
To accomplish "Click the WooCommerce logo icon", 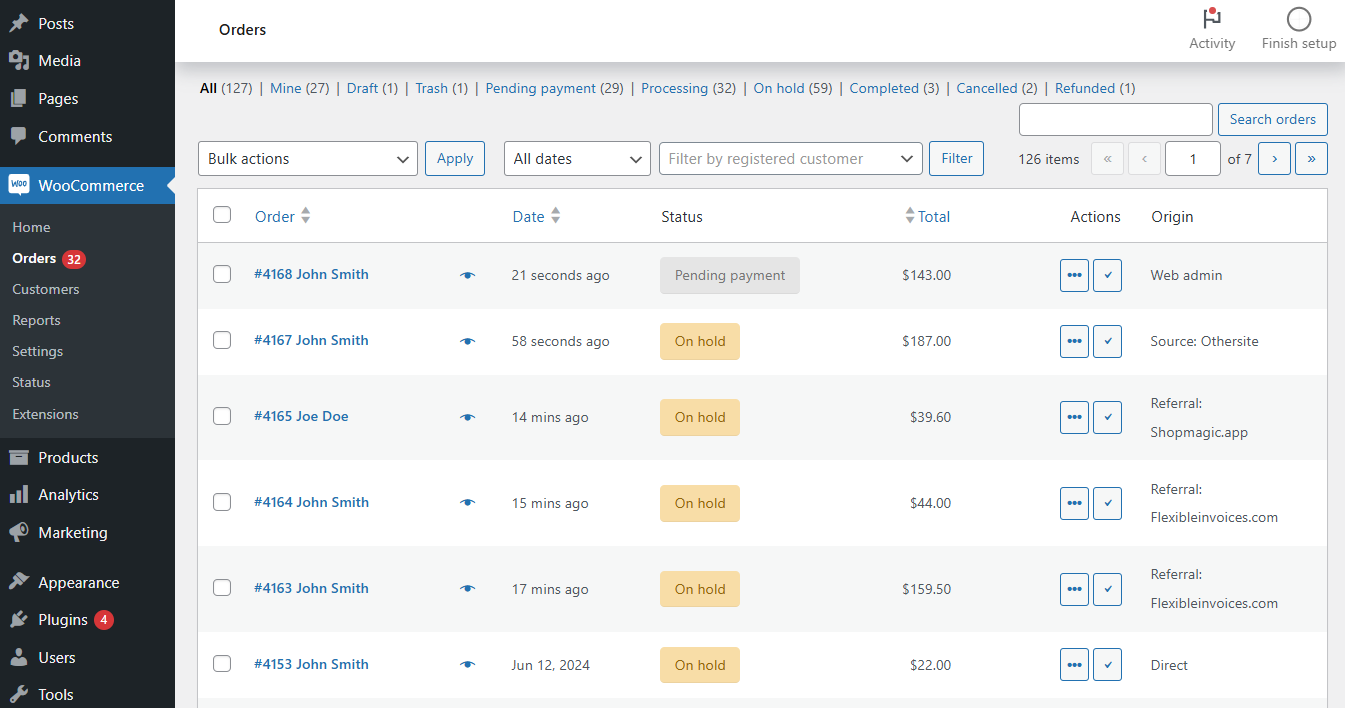I will click(18, 185).
